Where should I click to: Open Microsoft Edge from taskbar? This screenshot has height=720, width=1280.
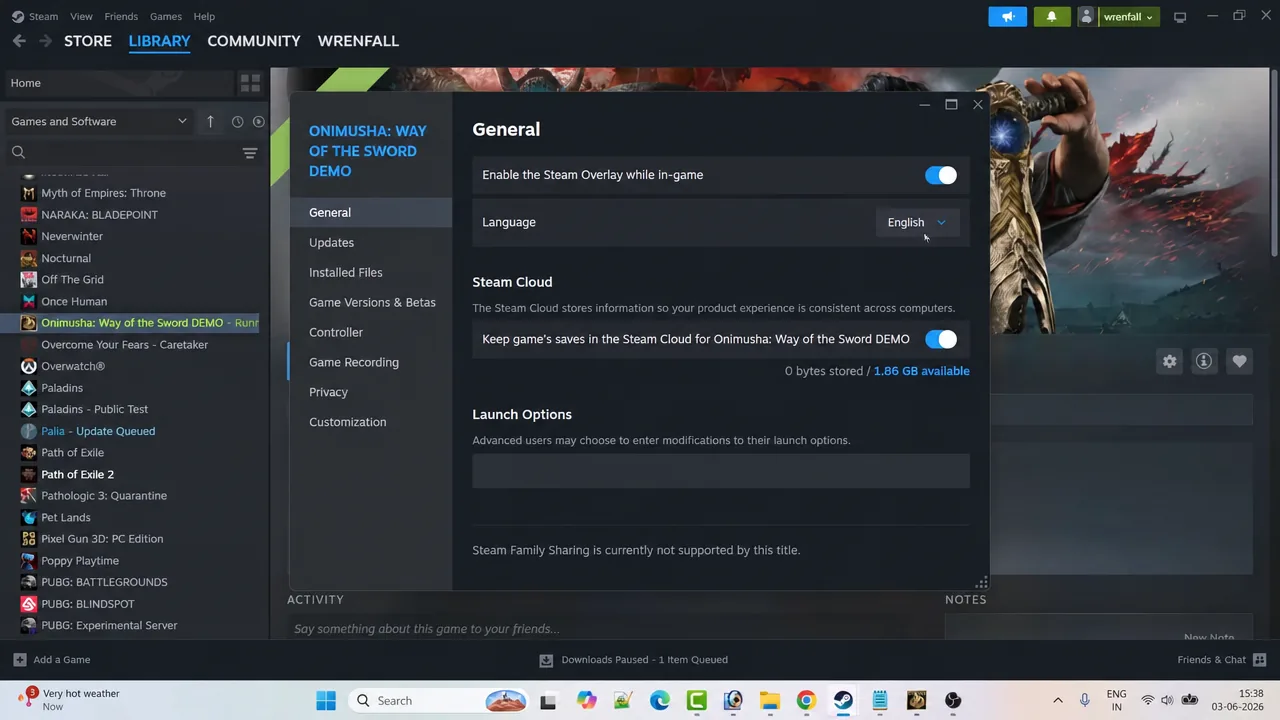pyautogui.click(x=660, y=701)
